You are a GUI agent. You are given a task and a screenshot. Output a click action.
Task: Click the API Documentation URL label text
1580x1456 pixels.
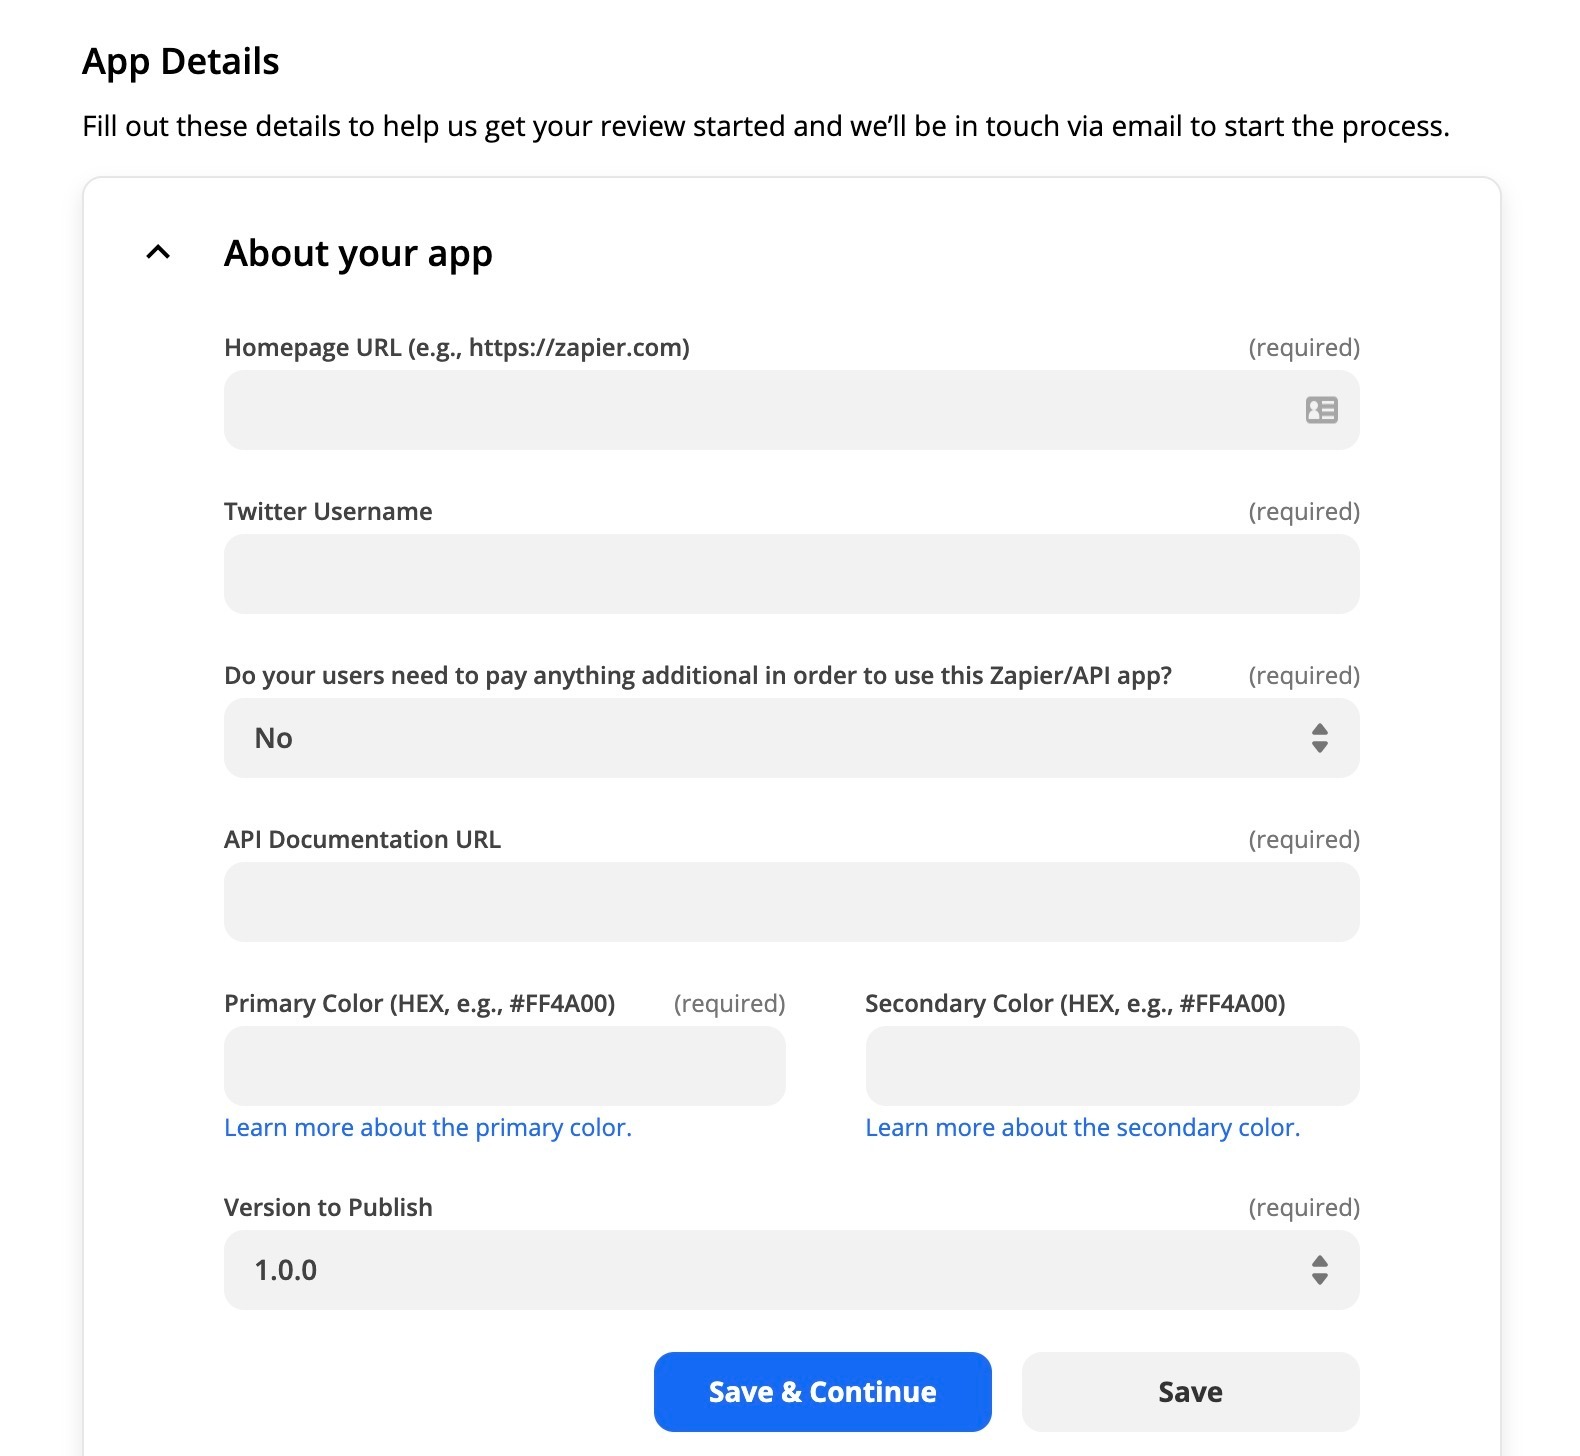click(x=362, y=840)
